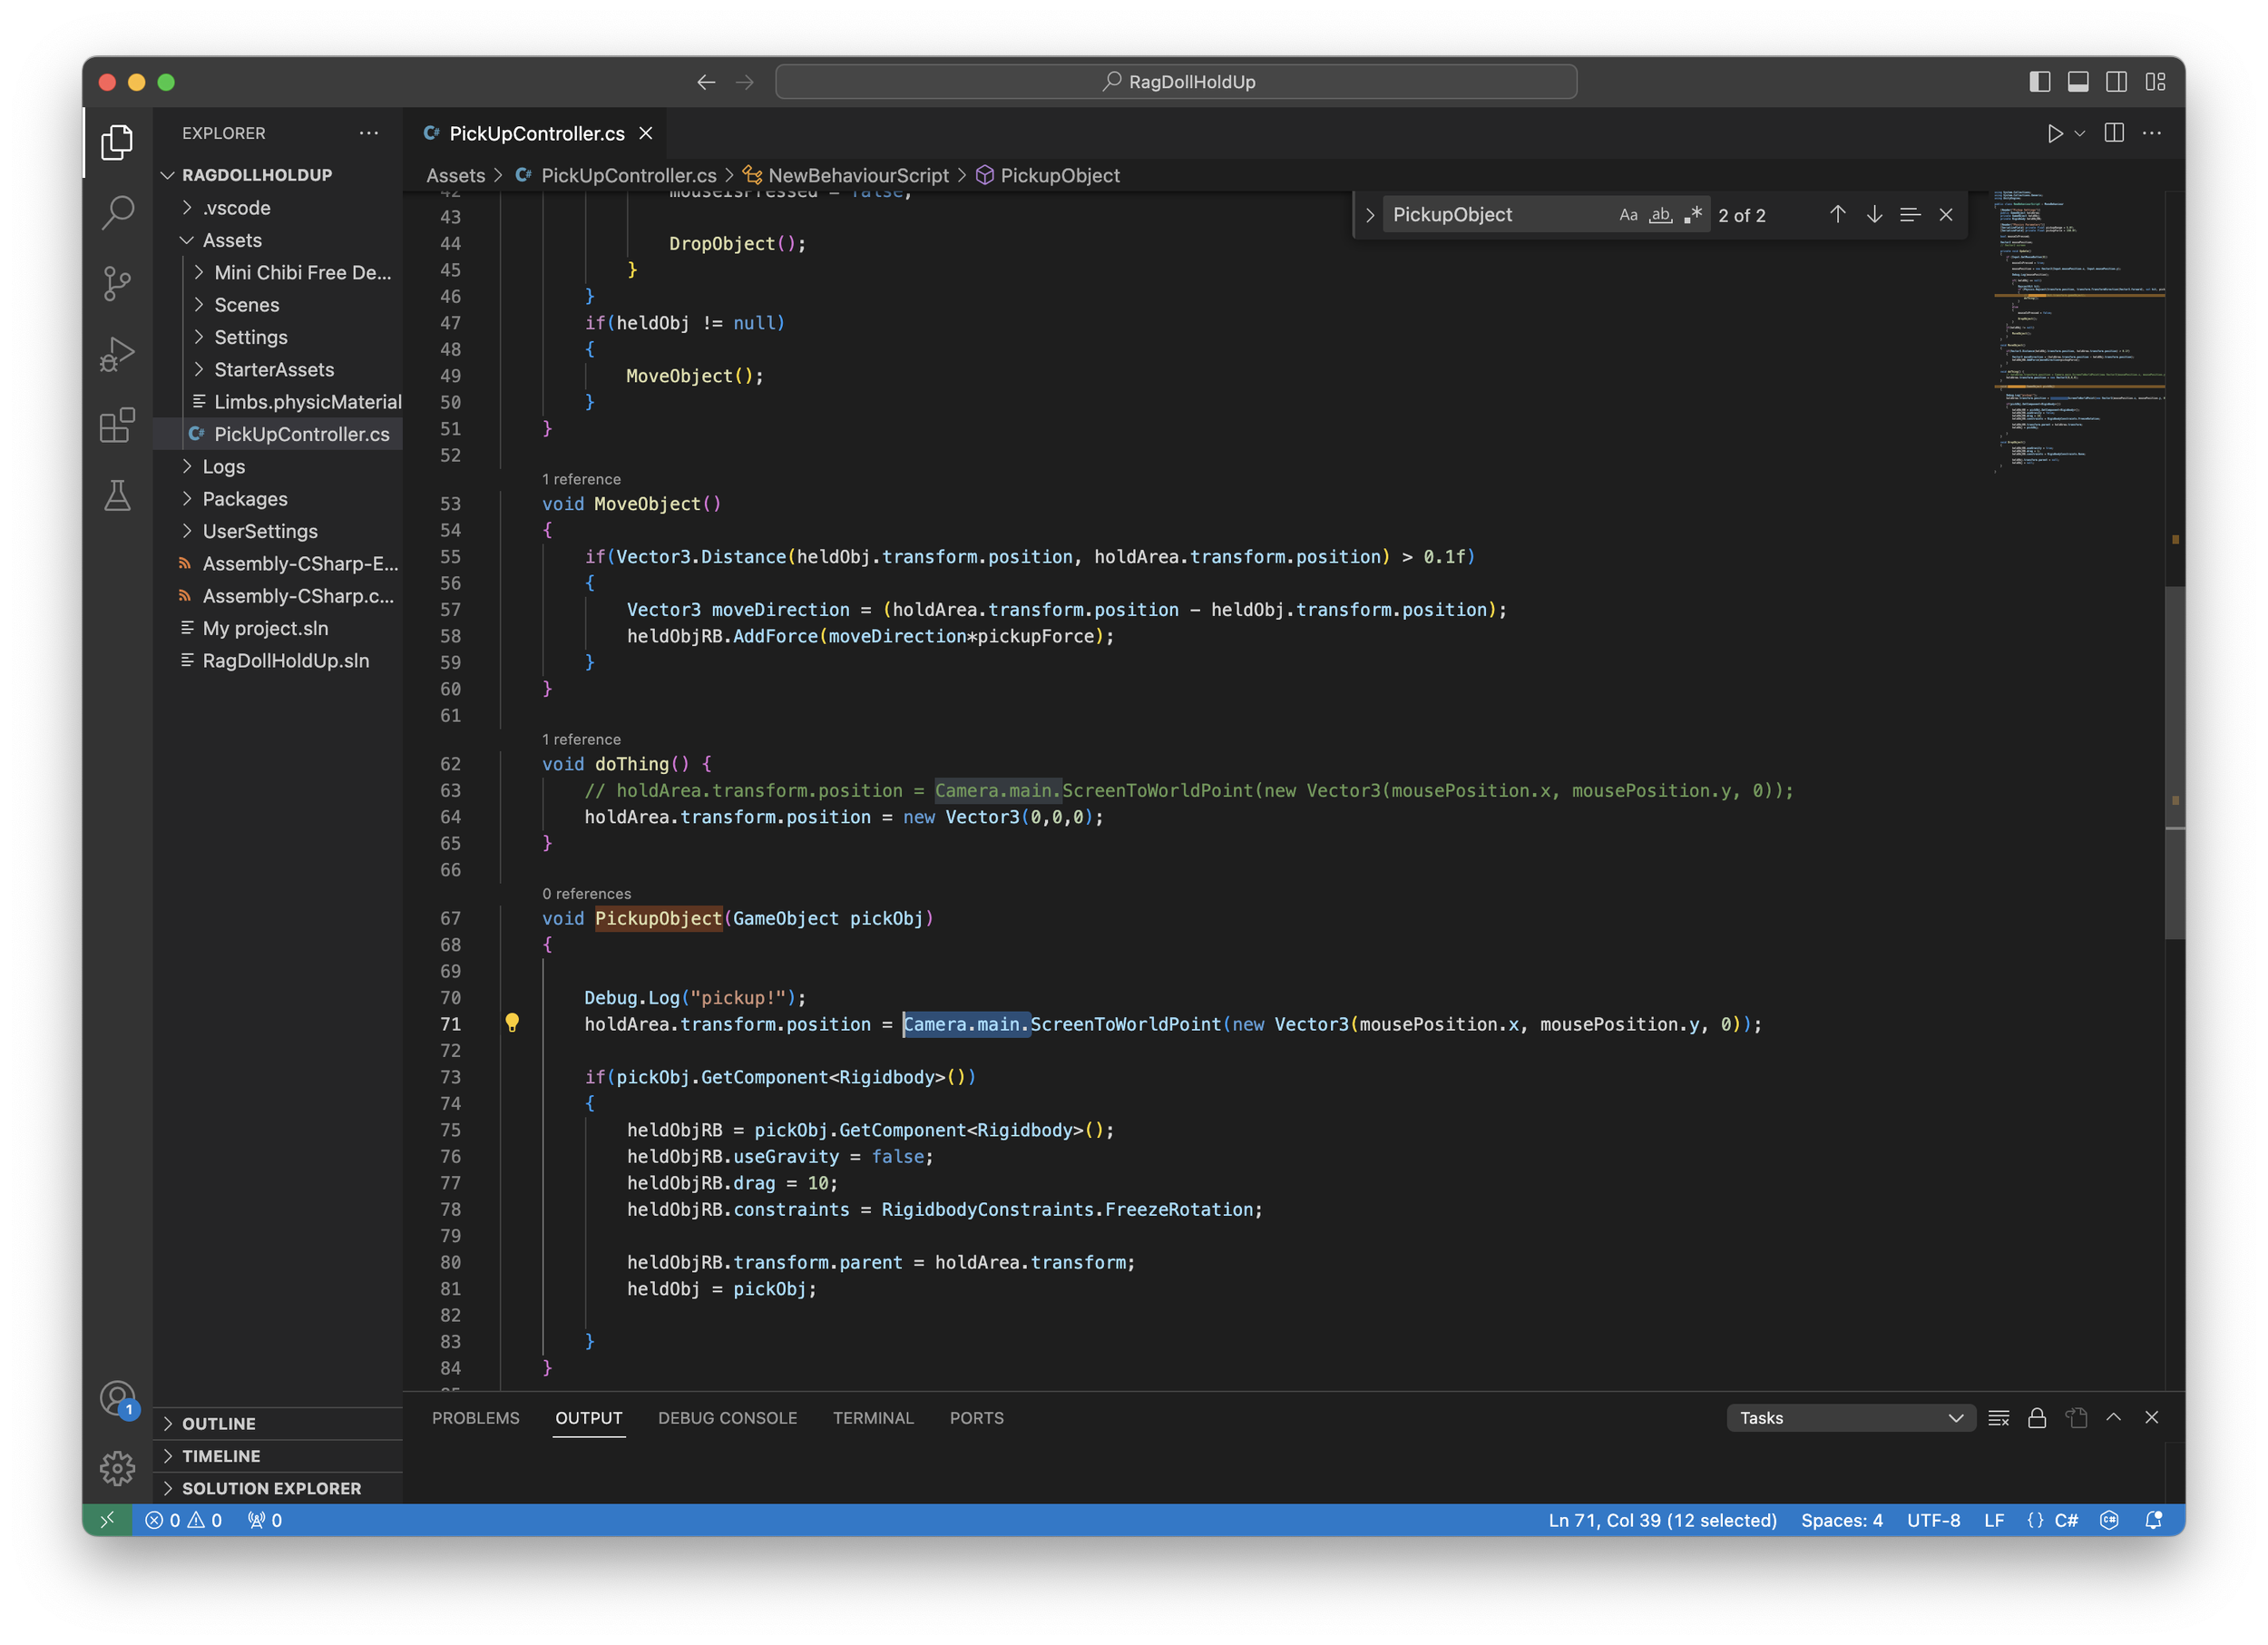
Task: Click the lightbulb code action on line 71
Action: pos(512,1022)
